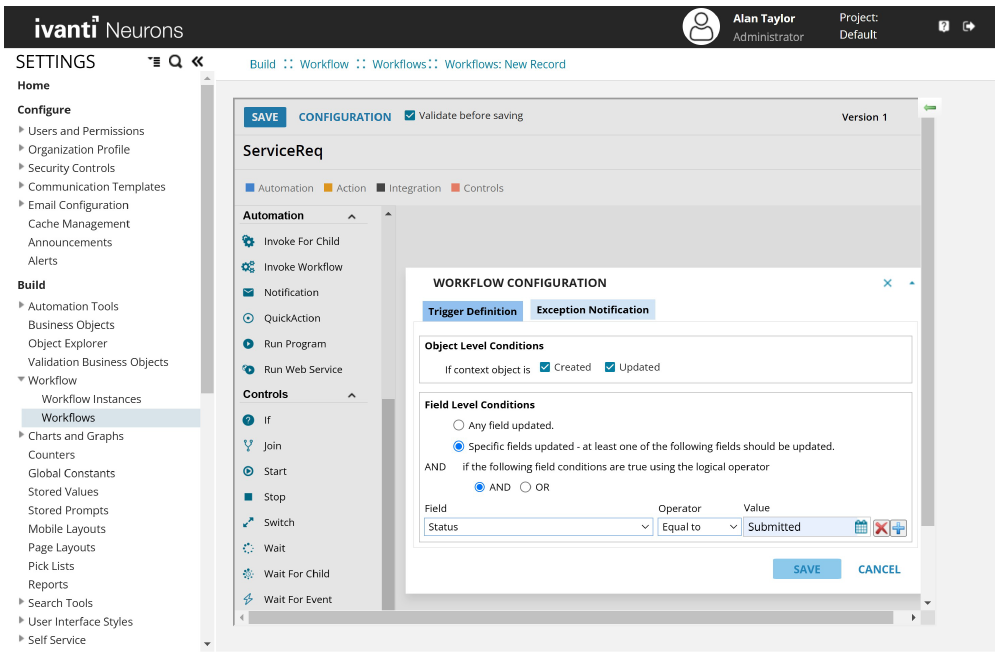Open Workflows item in sidebar
Viewport: 1003px width, 652px height.
(68, 418)
